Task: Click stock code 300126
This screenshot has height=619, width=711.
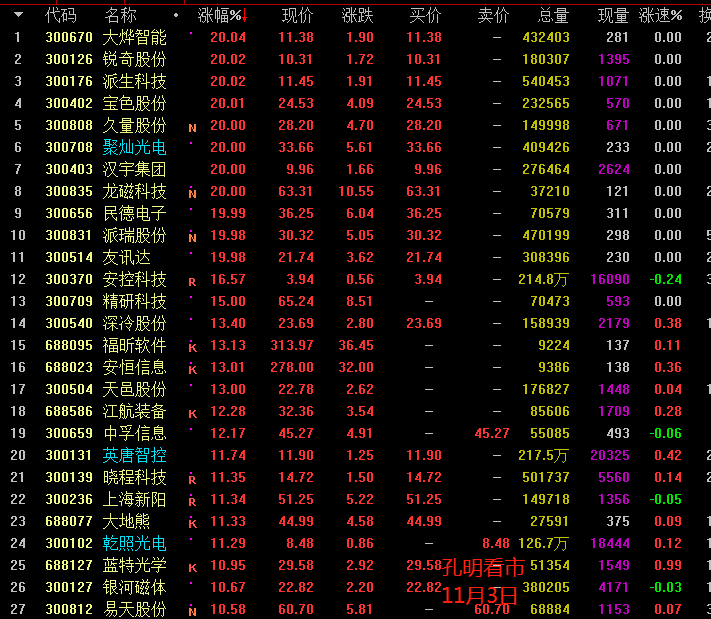Action: click(x=69, y=59)
